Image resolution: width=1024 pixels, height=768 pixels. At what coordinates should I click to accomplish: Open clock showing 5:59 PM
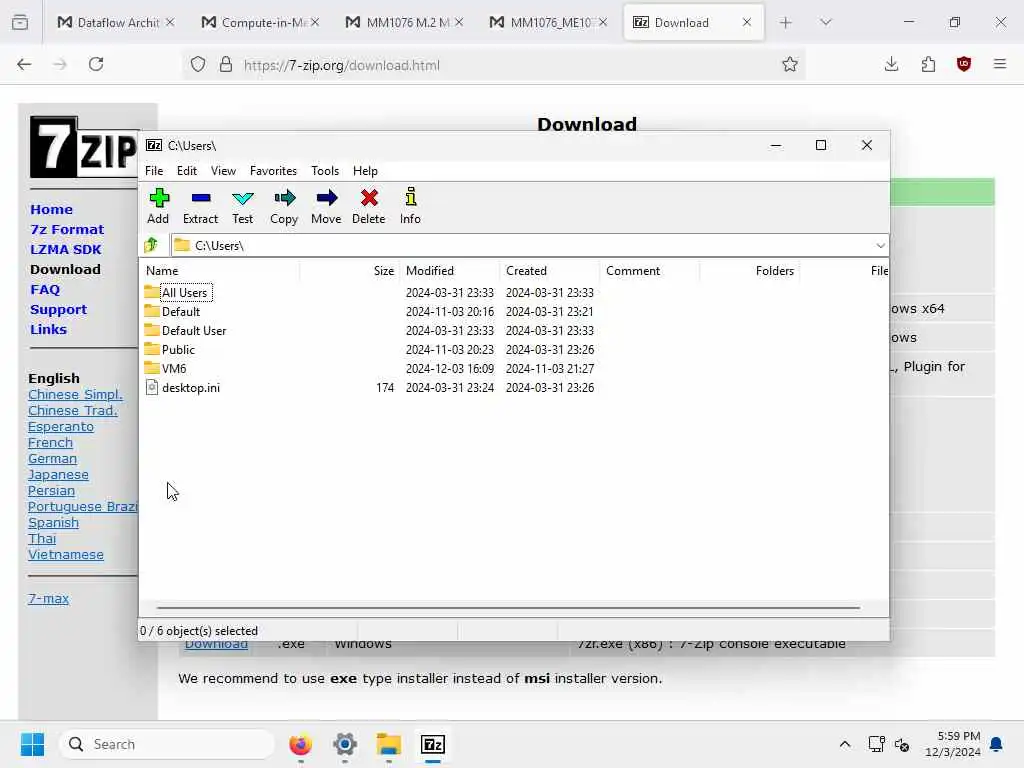point(953,744)
